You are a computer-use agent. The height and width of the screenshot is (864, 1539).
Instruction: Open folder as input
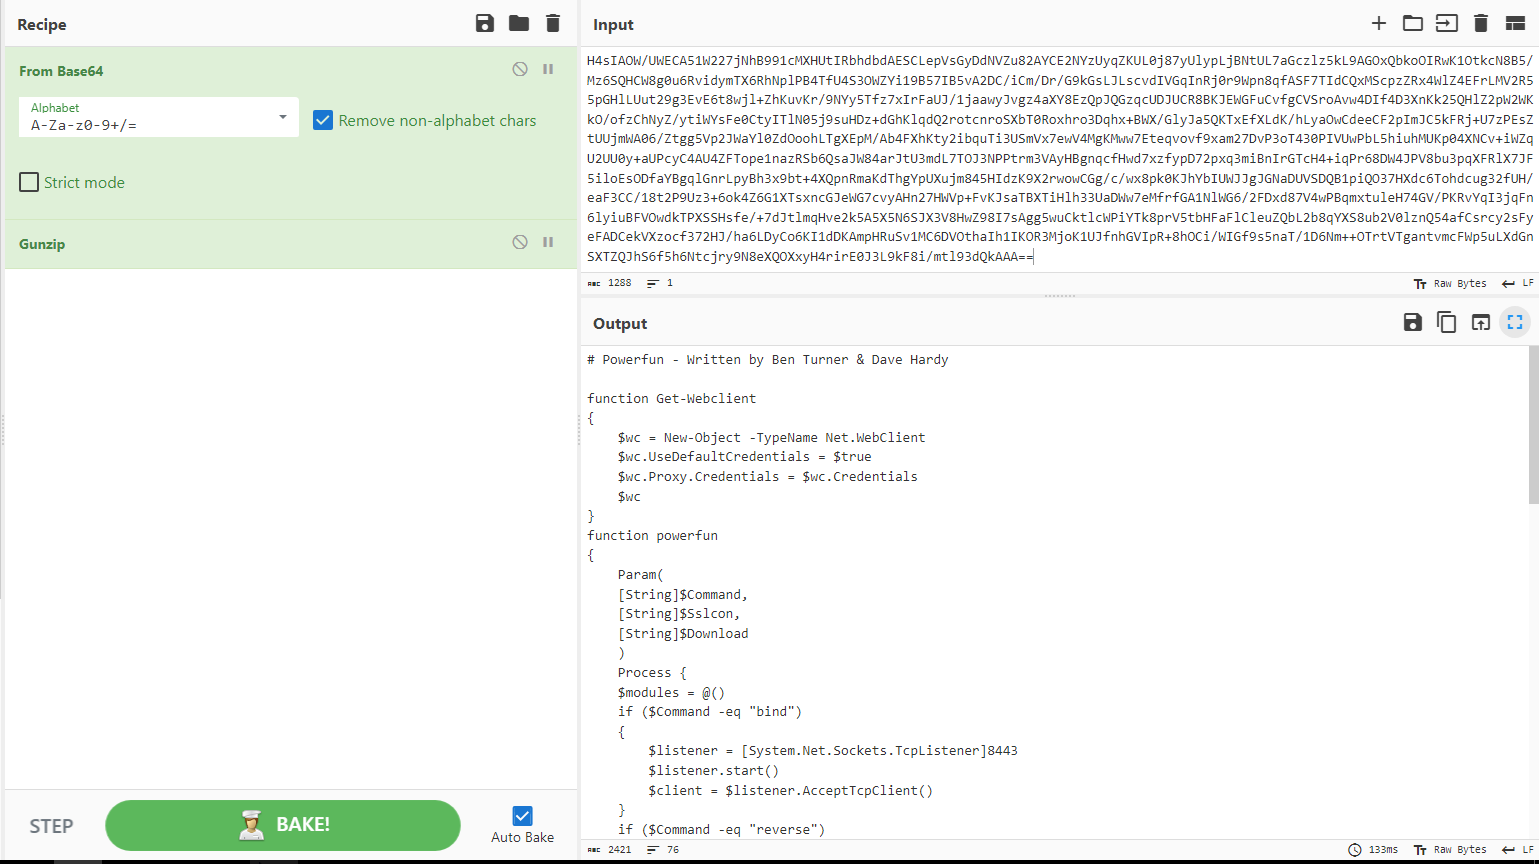pyautogui.click(x=1413, y=24)
